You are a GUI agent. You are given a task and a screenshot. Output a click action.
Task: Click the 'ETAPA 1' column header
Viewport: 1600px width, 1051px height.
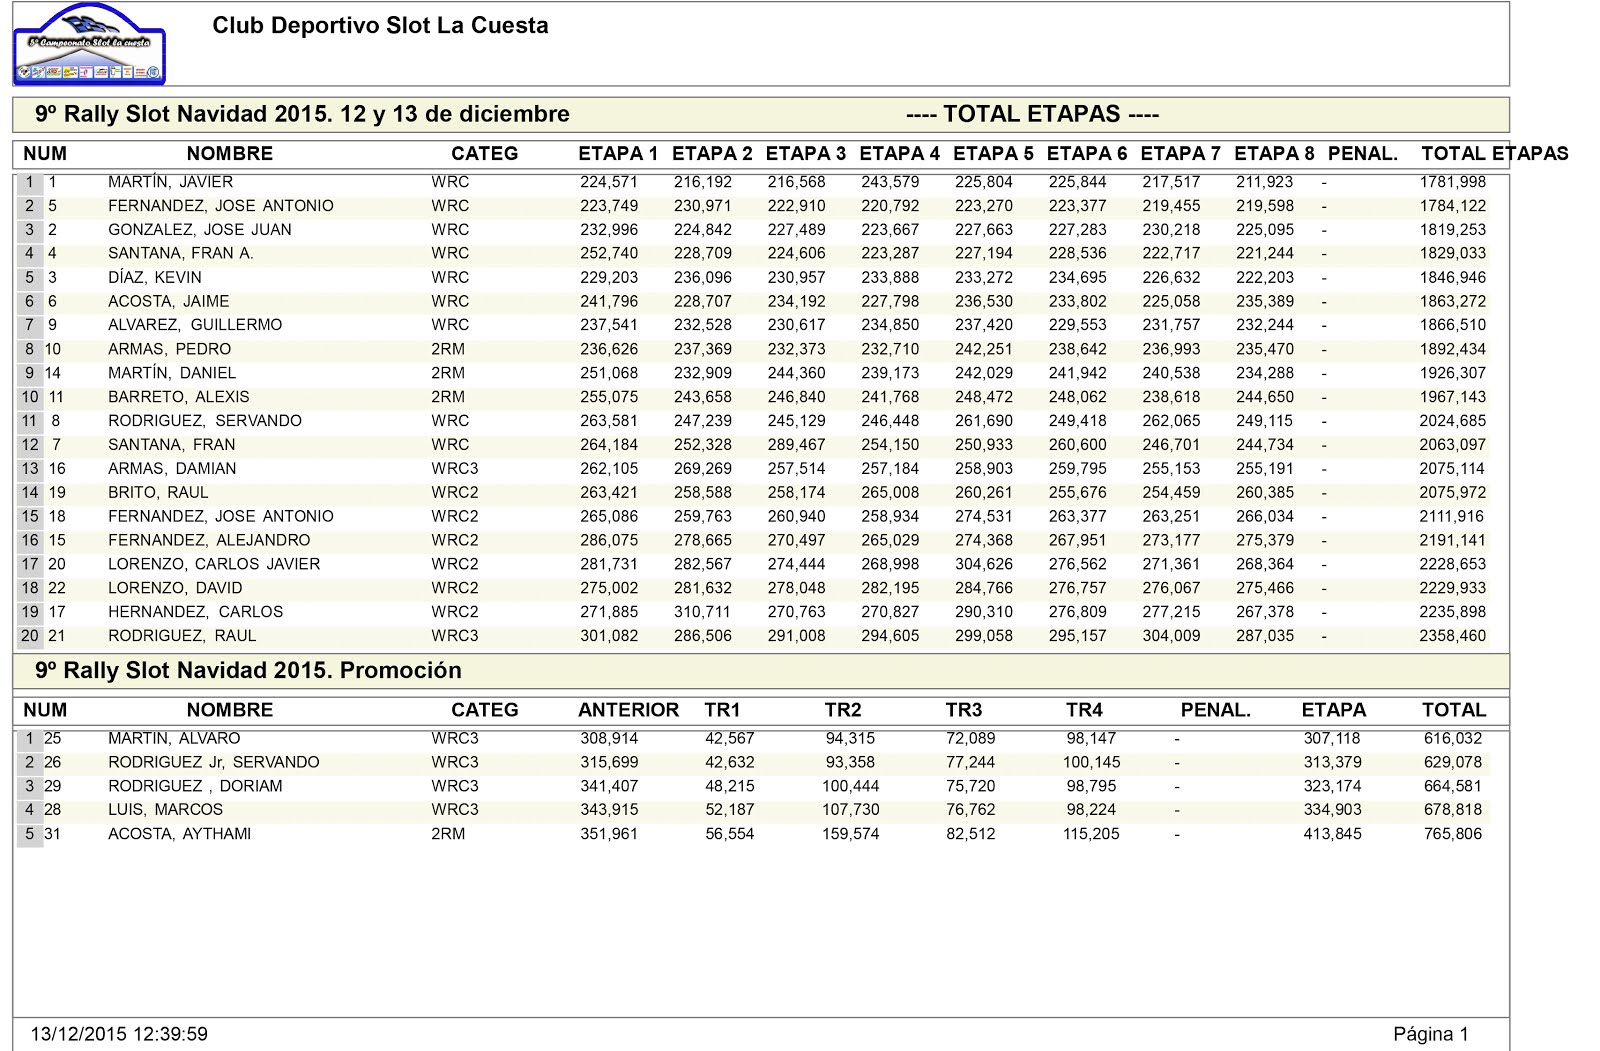point(618,154)
